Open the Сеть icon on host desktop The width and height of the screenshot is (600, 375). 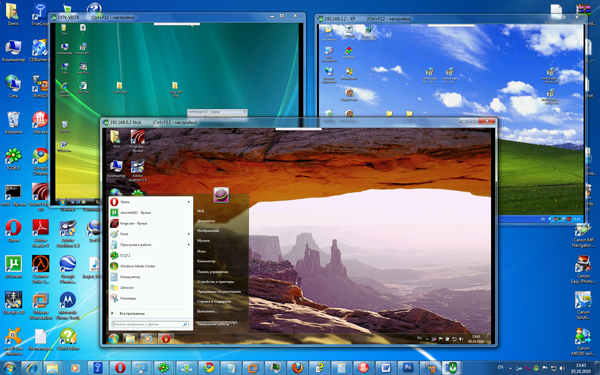point(13,86)
